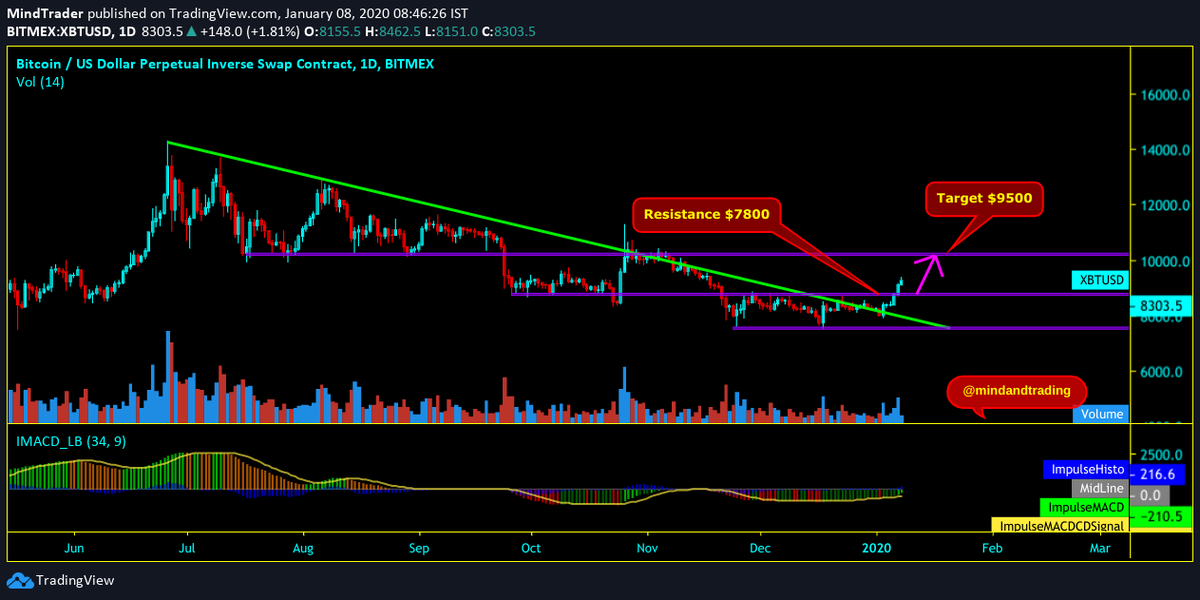Click the ImpulseHisto label tag
Image resolution: width=1200 pixels, height=600 pixels.
tap(1084, 469)
